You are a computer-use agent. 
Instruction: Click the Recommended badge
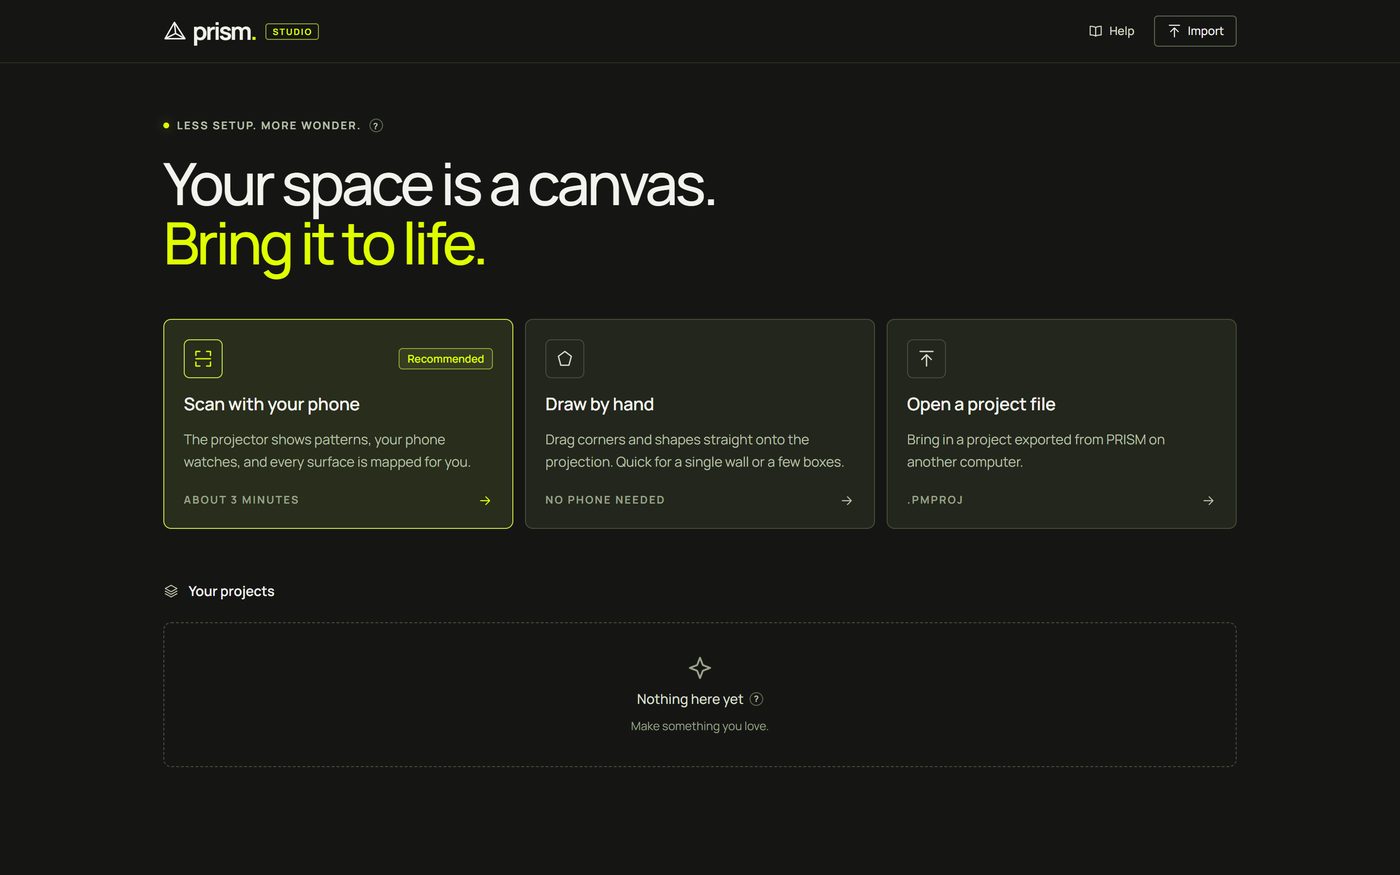[445, 359]
